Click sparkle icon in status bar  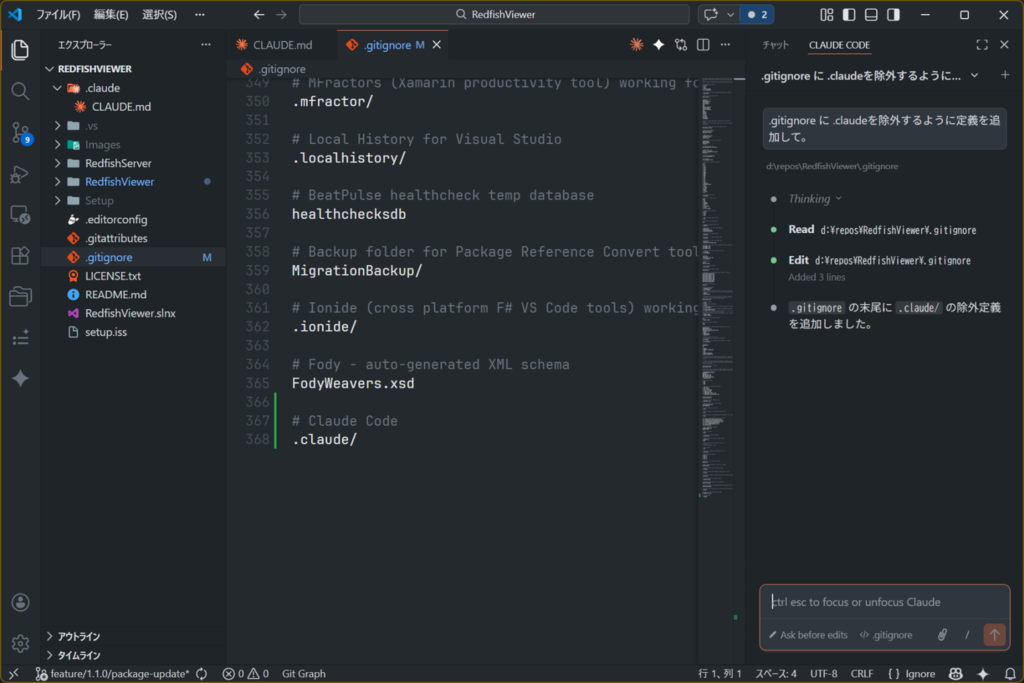983,673
